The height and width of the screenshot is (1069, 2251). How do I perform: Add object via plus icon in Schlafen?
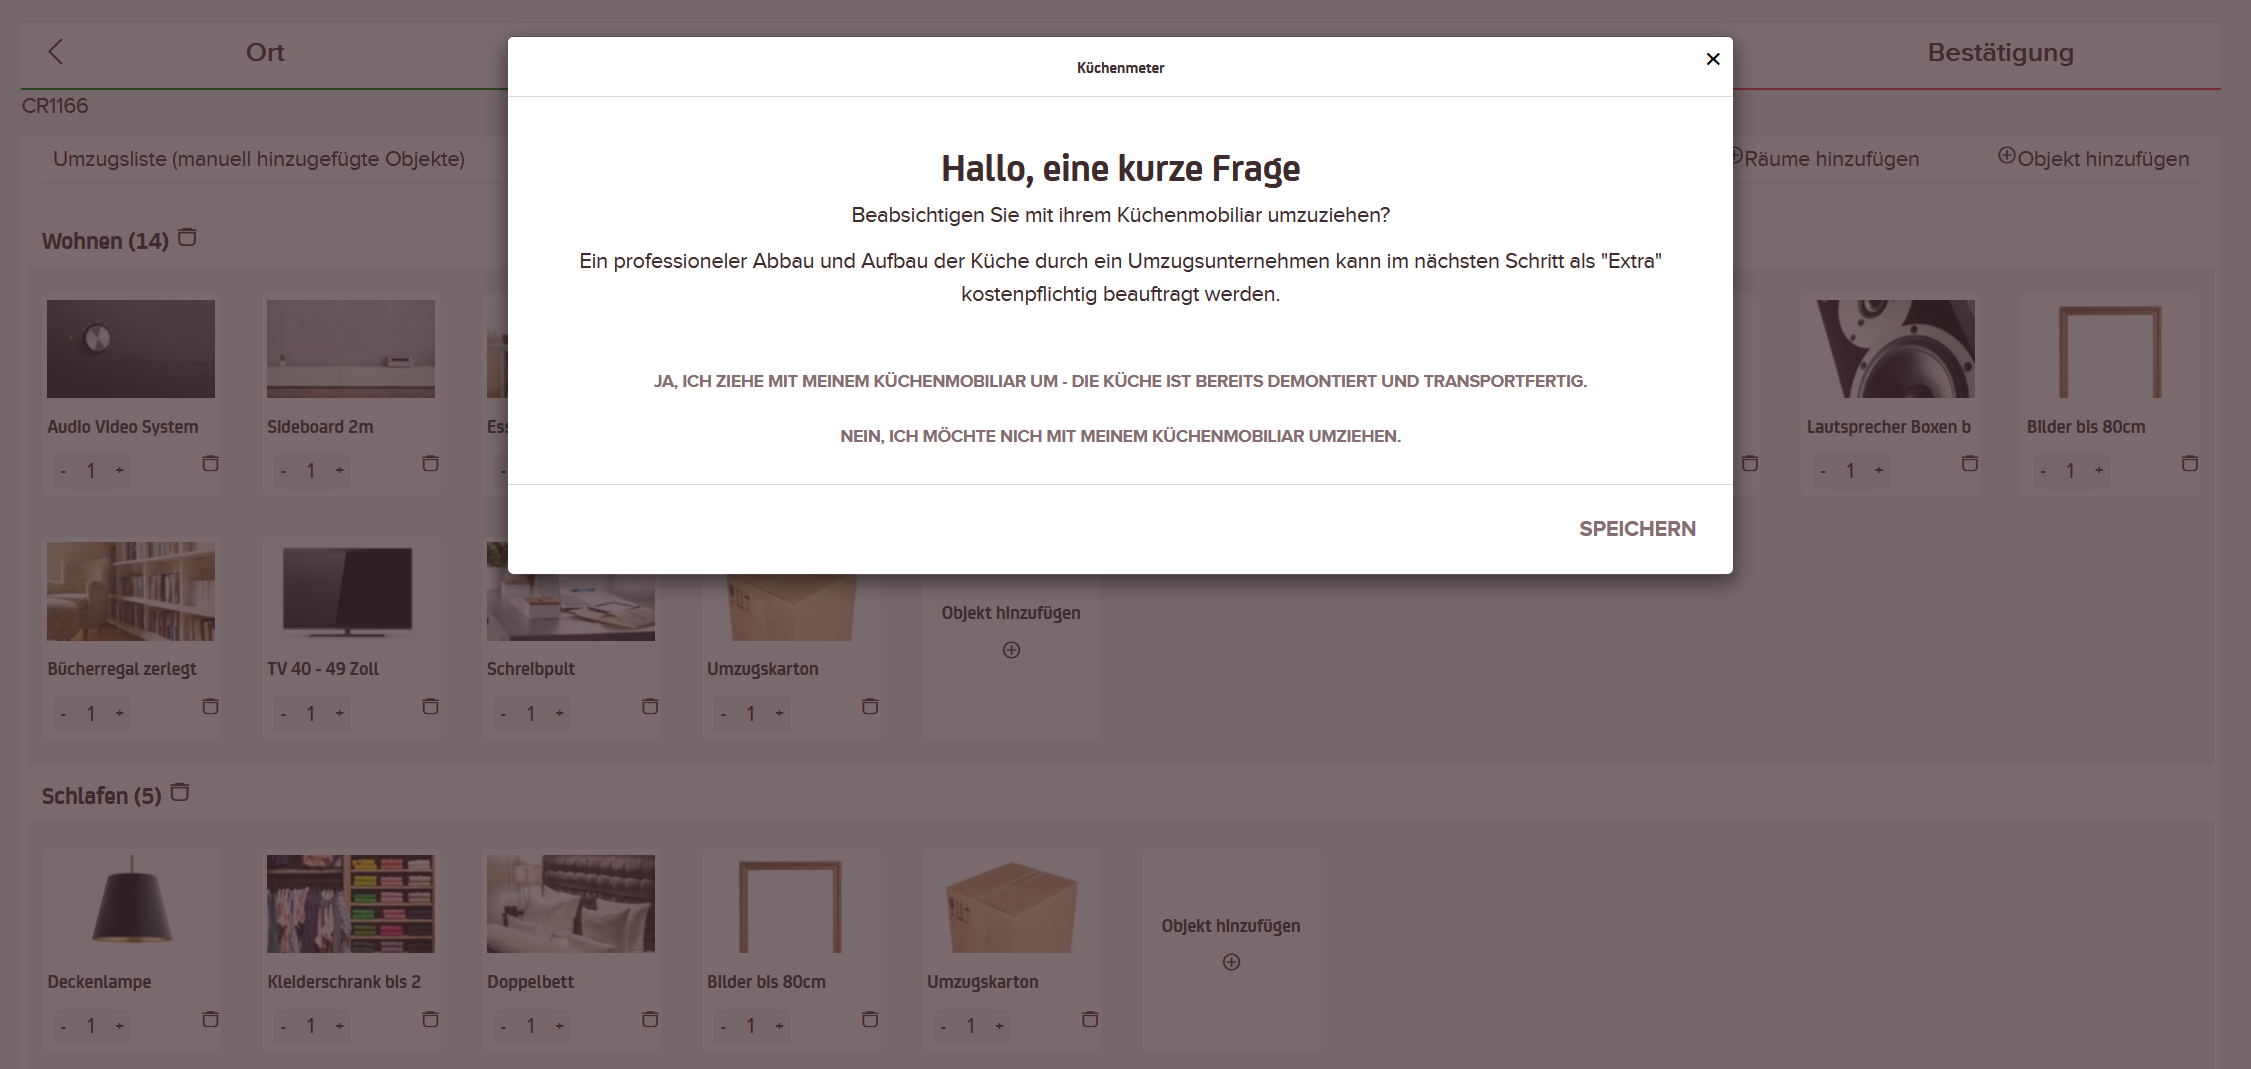[x=1231, y=962]
